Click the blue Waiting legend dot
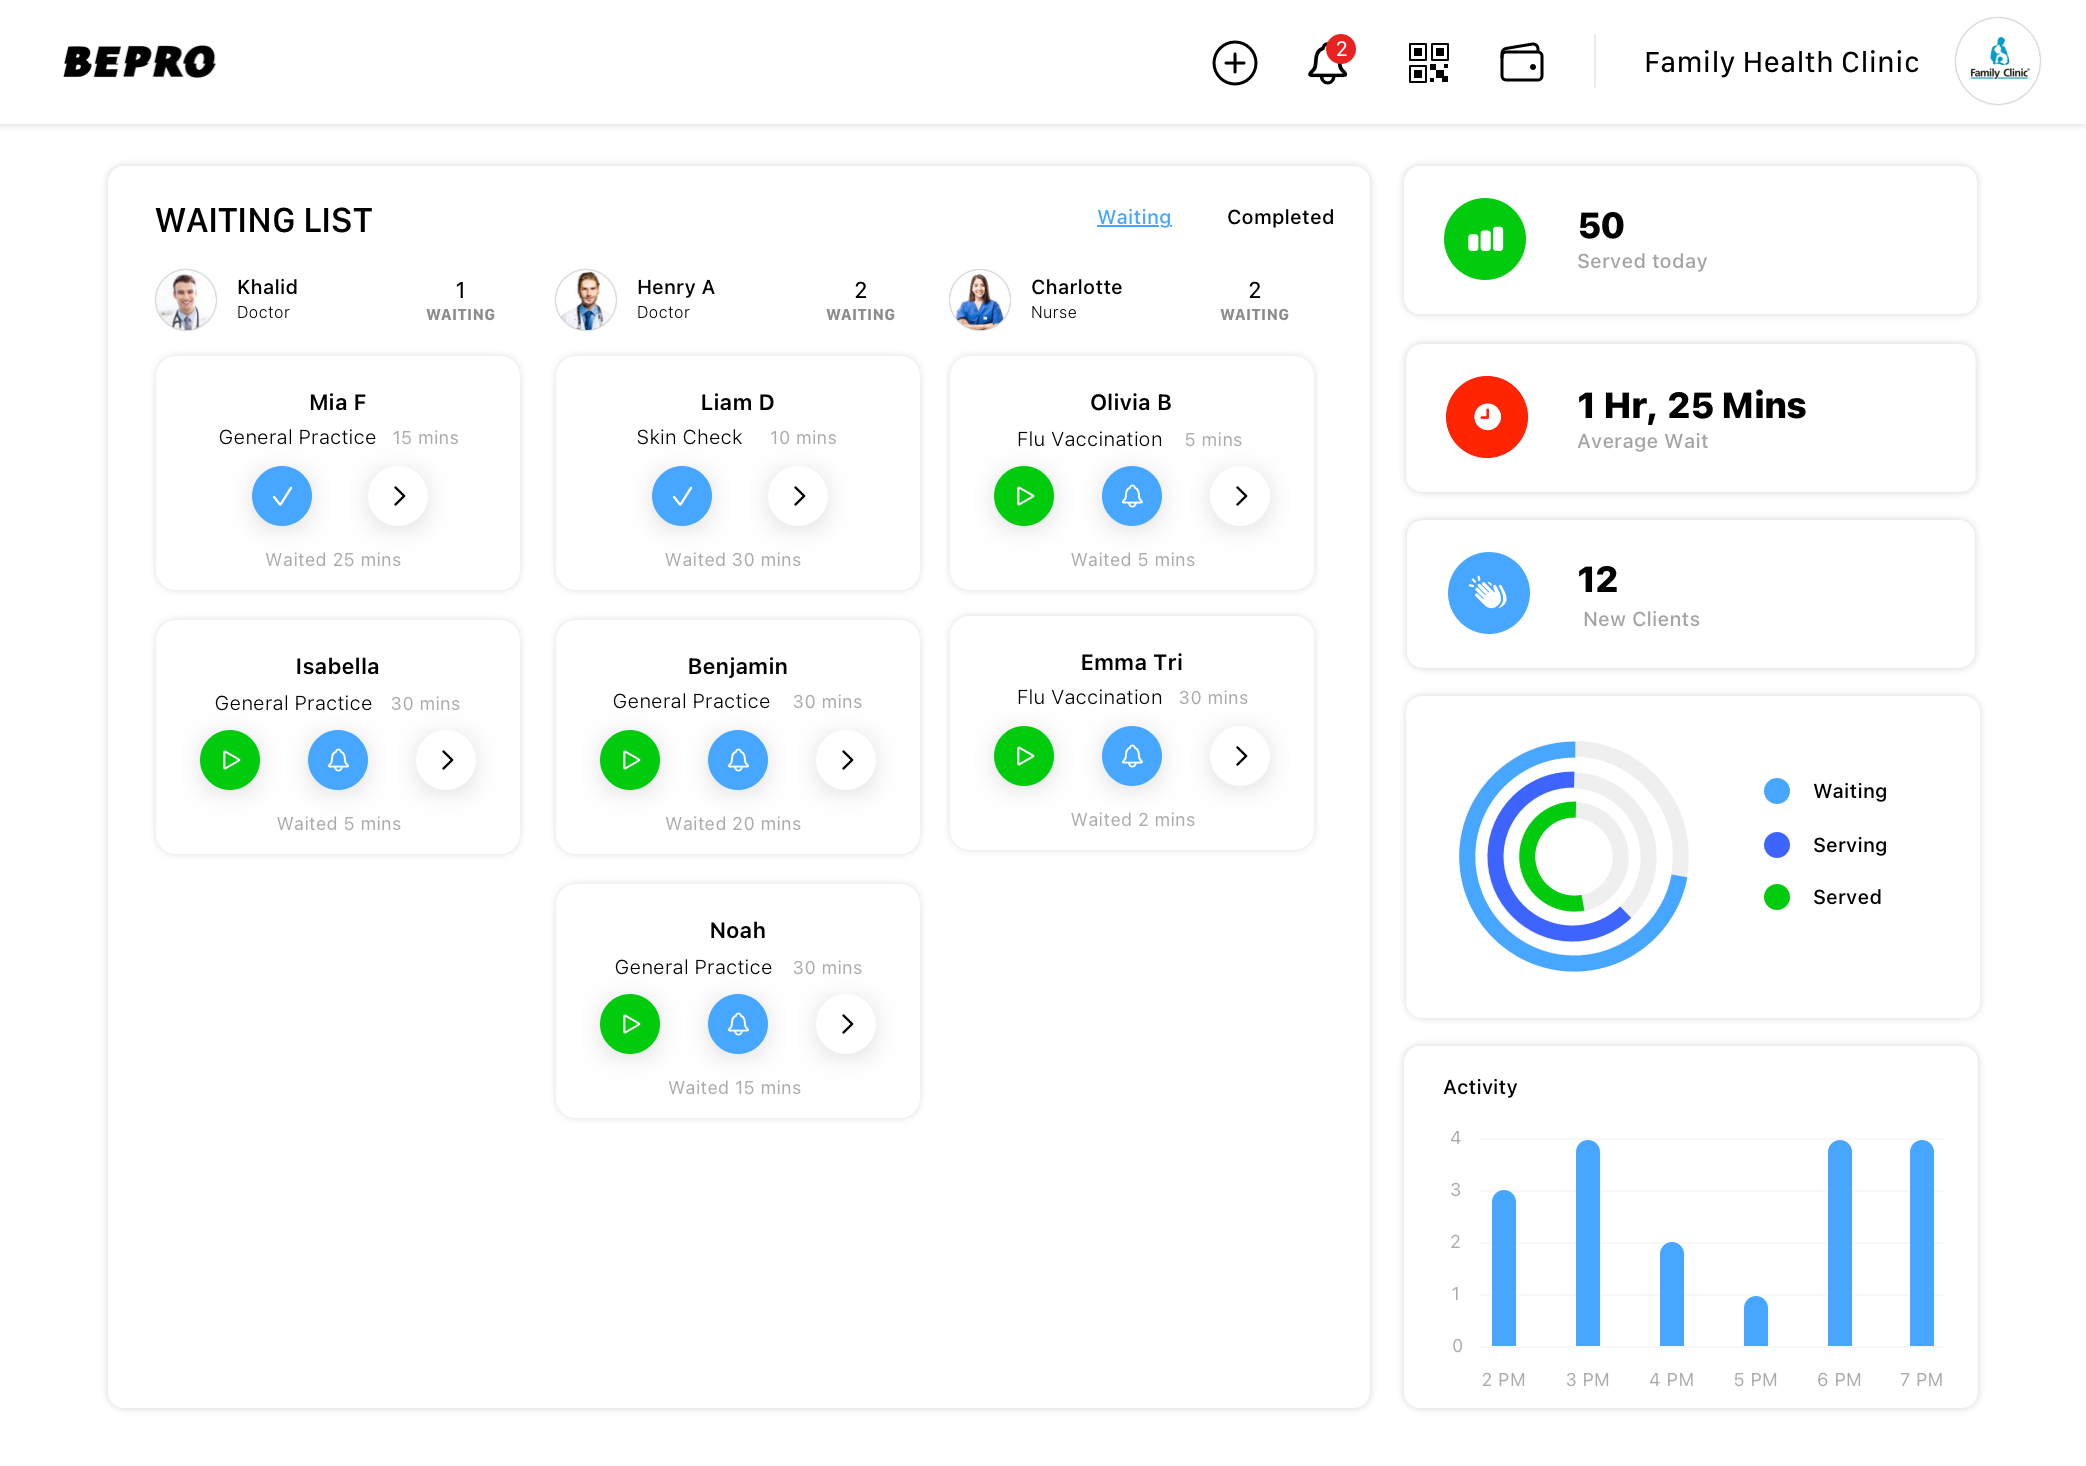2086x1466 pixels. click(1777, 790)
